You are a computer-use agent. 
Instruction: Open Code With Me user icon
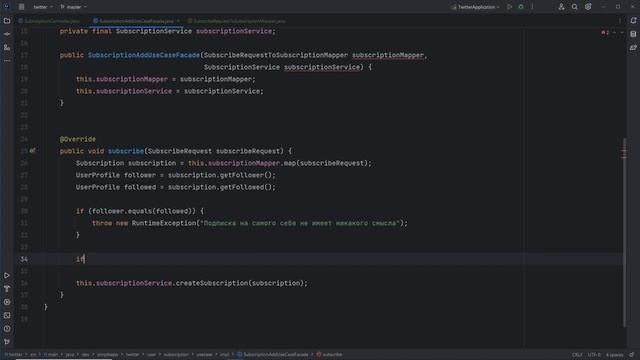click(561, 7)
